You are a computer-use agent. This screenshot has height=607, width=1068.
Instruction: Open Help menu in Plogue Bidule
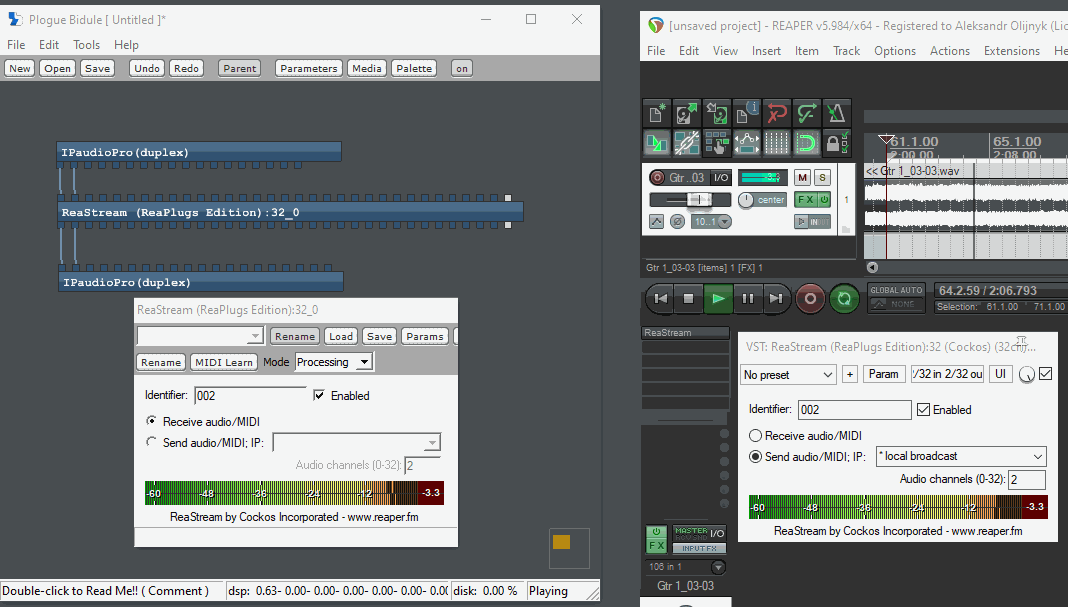(x=126, y=45)
